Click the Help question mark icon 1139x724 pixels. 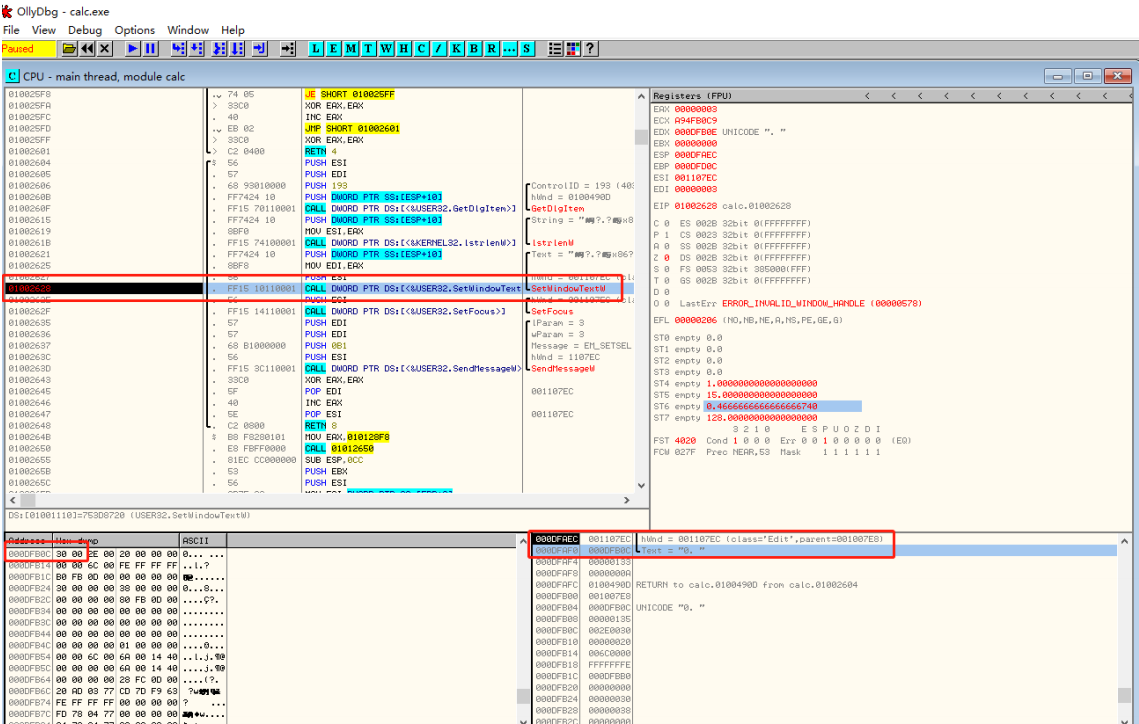coord(591,49)
